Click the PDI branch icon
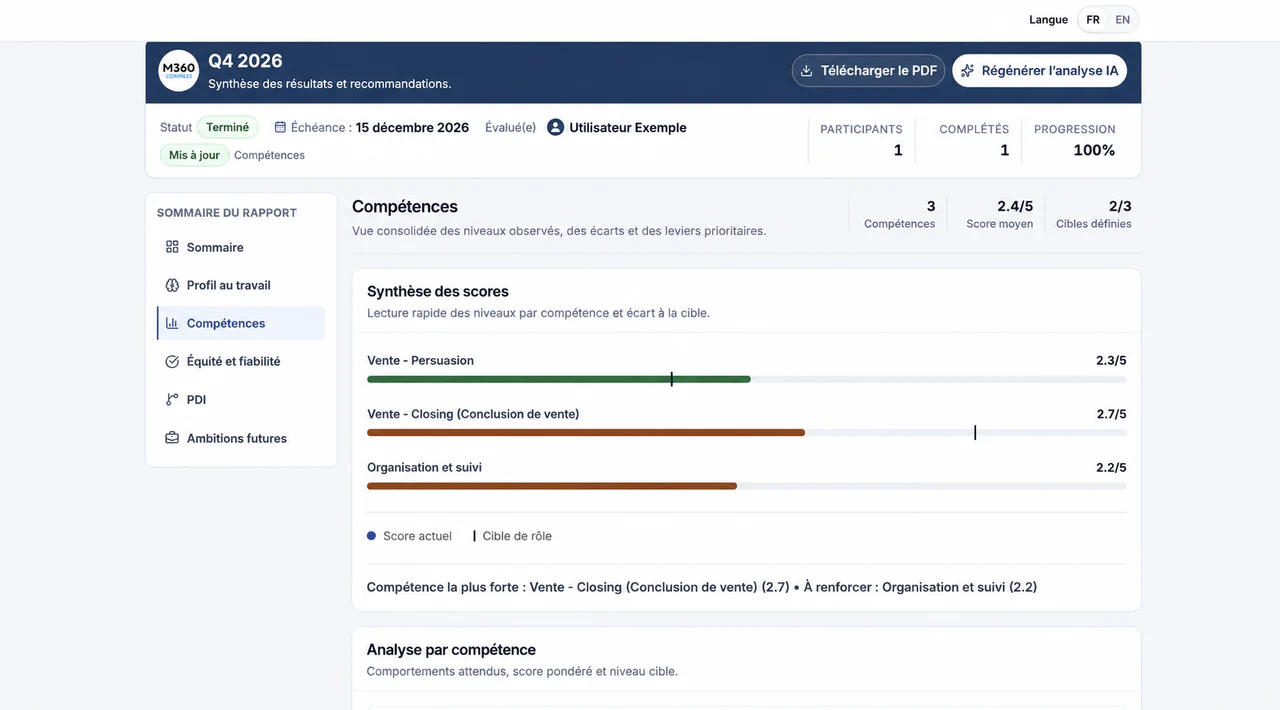Image resolution: width=1280 pixels, height=710 pixels. click(x=172, y=399)
